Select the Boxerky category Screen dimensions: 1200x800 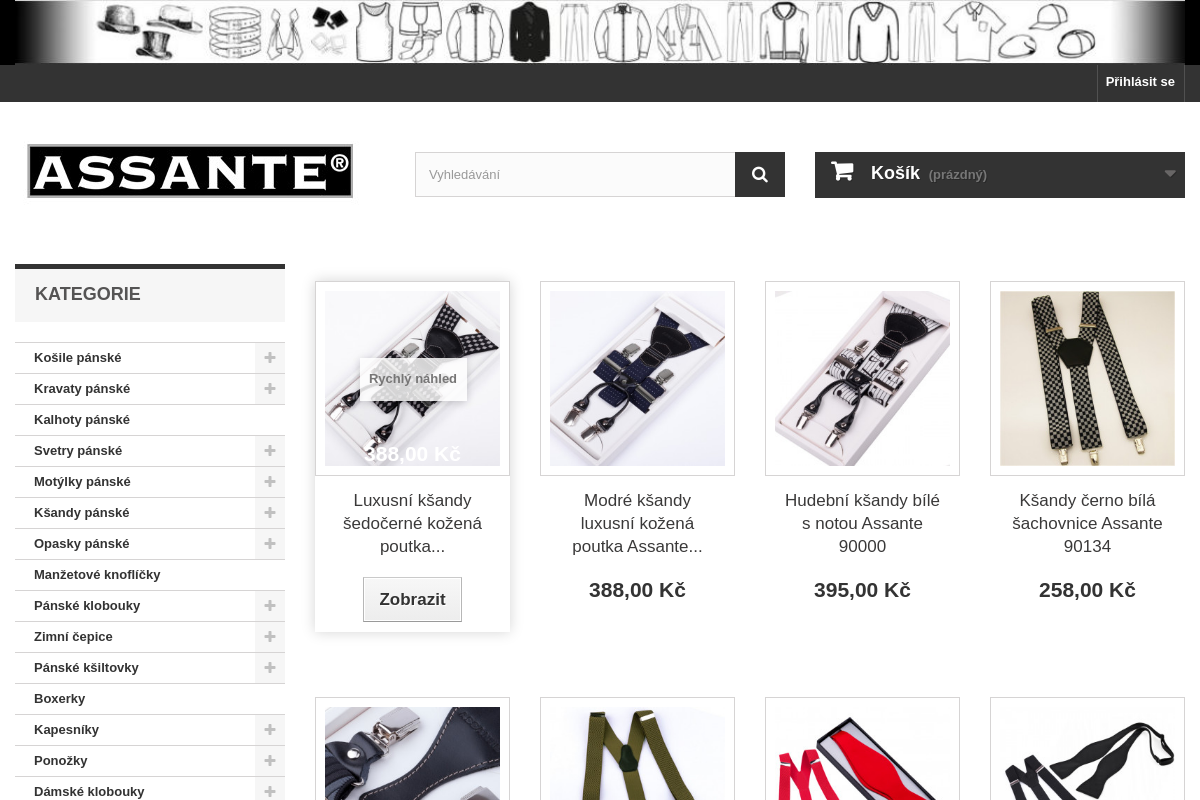click(60, 699)
